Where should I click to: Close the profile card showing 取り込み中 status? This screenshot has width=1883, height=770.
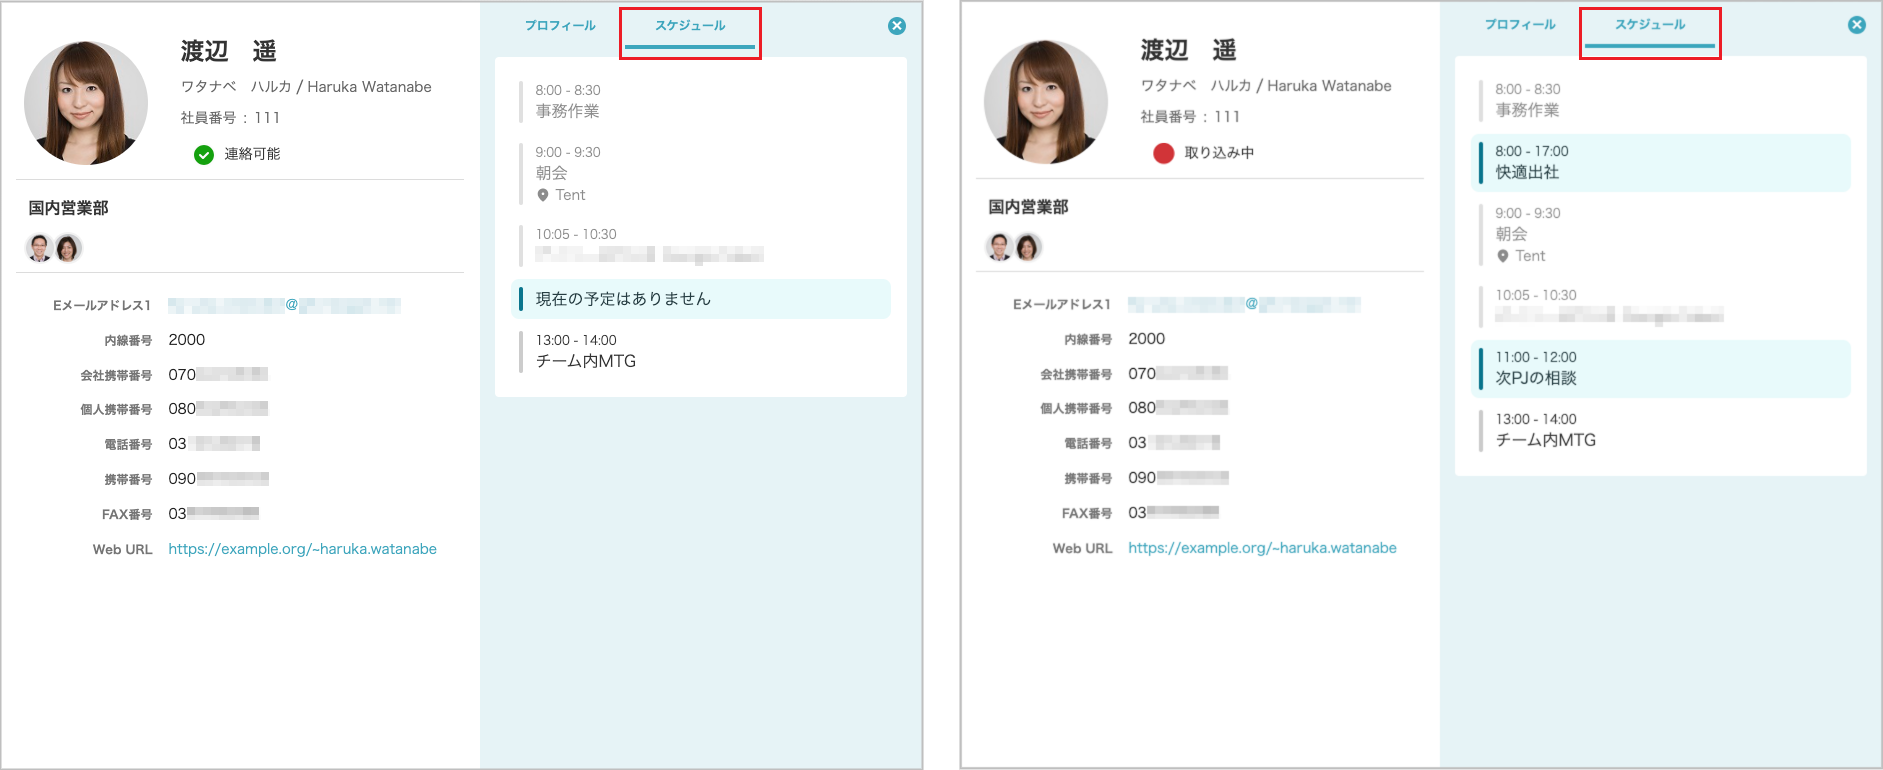(x=1857, y=25)
